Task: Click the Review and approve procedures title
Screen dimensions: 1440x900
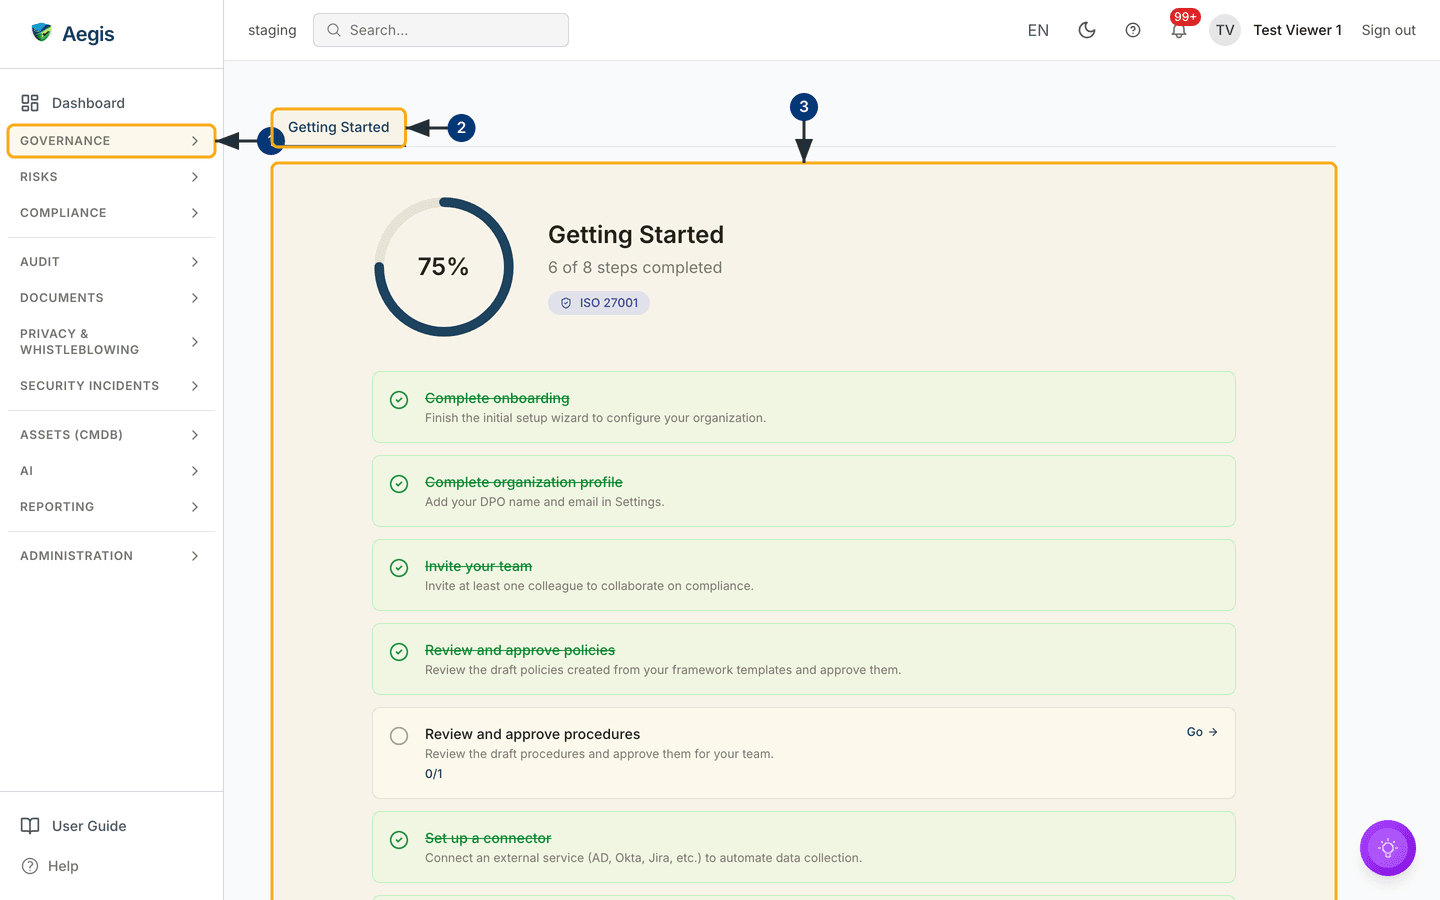Action: click(532, 734)
